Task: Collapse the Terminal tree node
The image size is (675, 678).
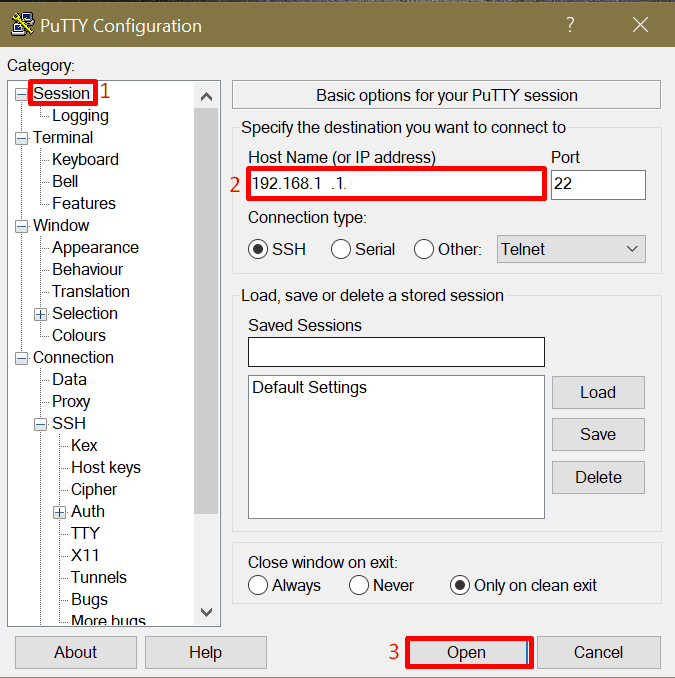Action: (x=21, y=138)
